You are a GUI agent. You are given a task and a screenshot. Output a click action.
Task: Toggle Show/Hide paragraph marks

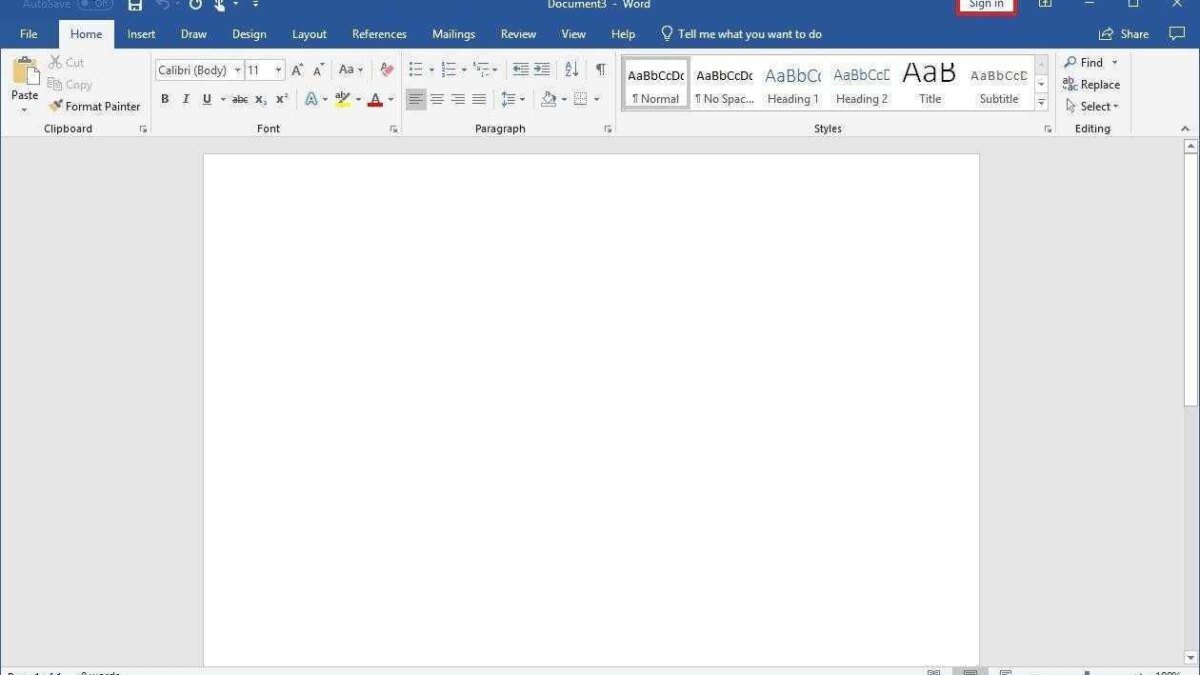point(600,70)
